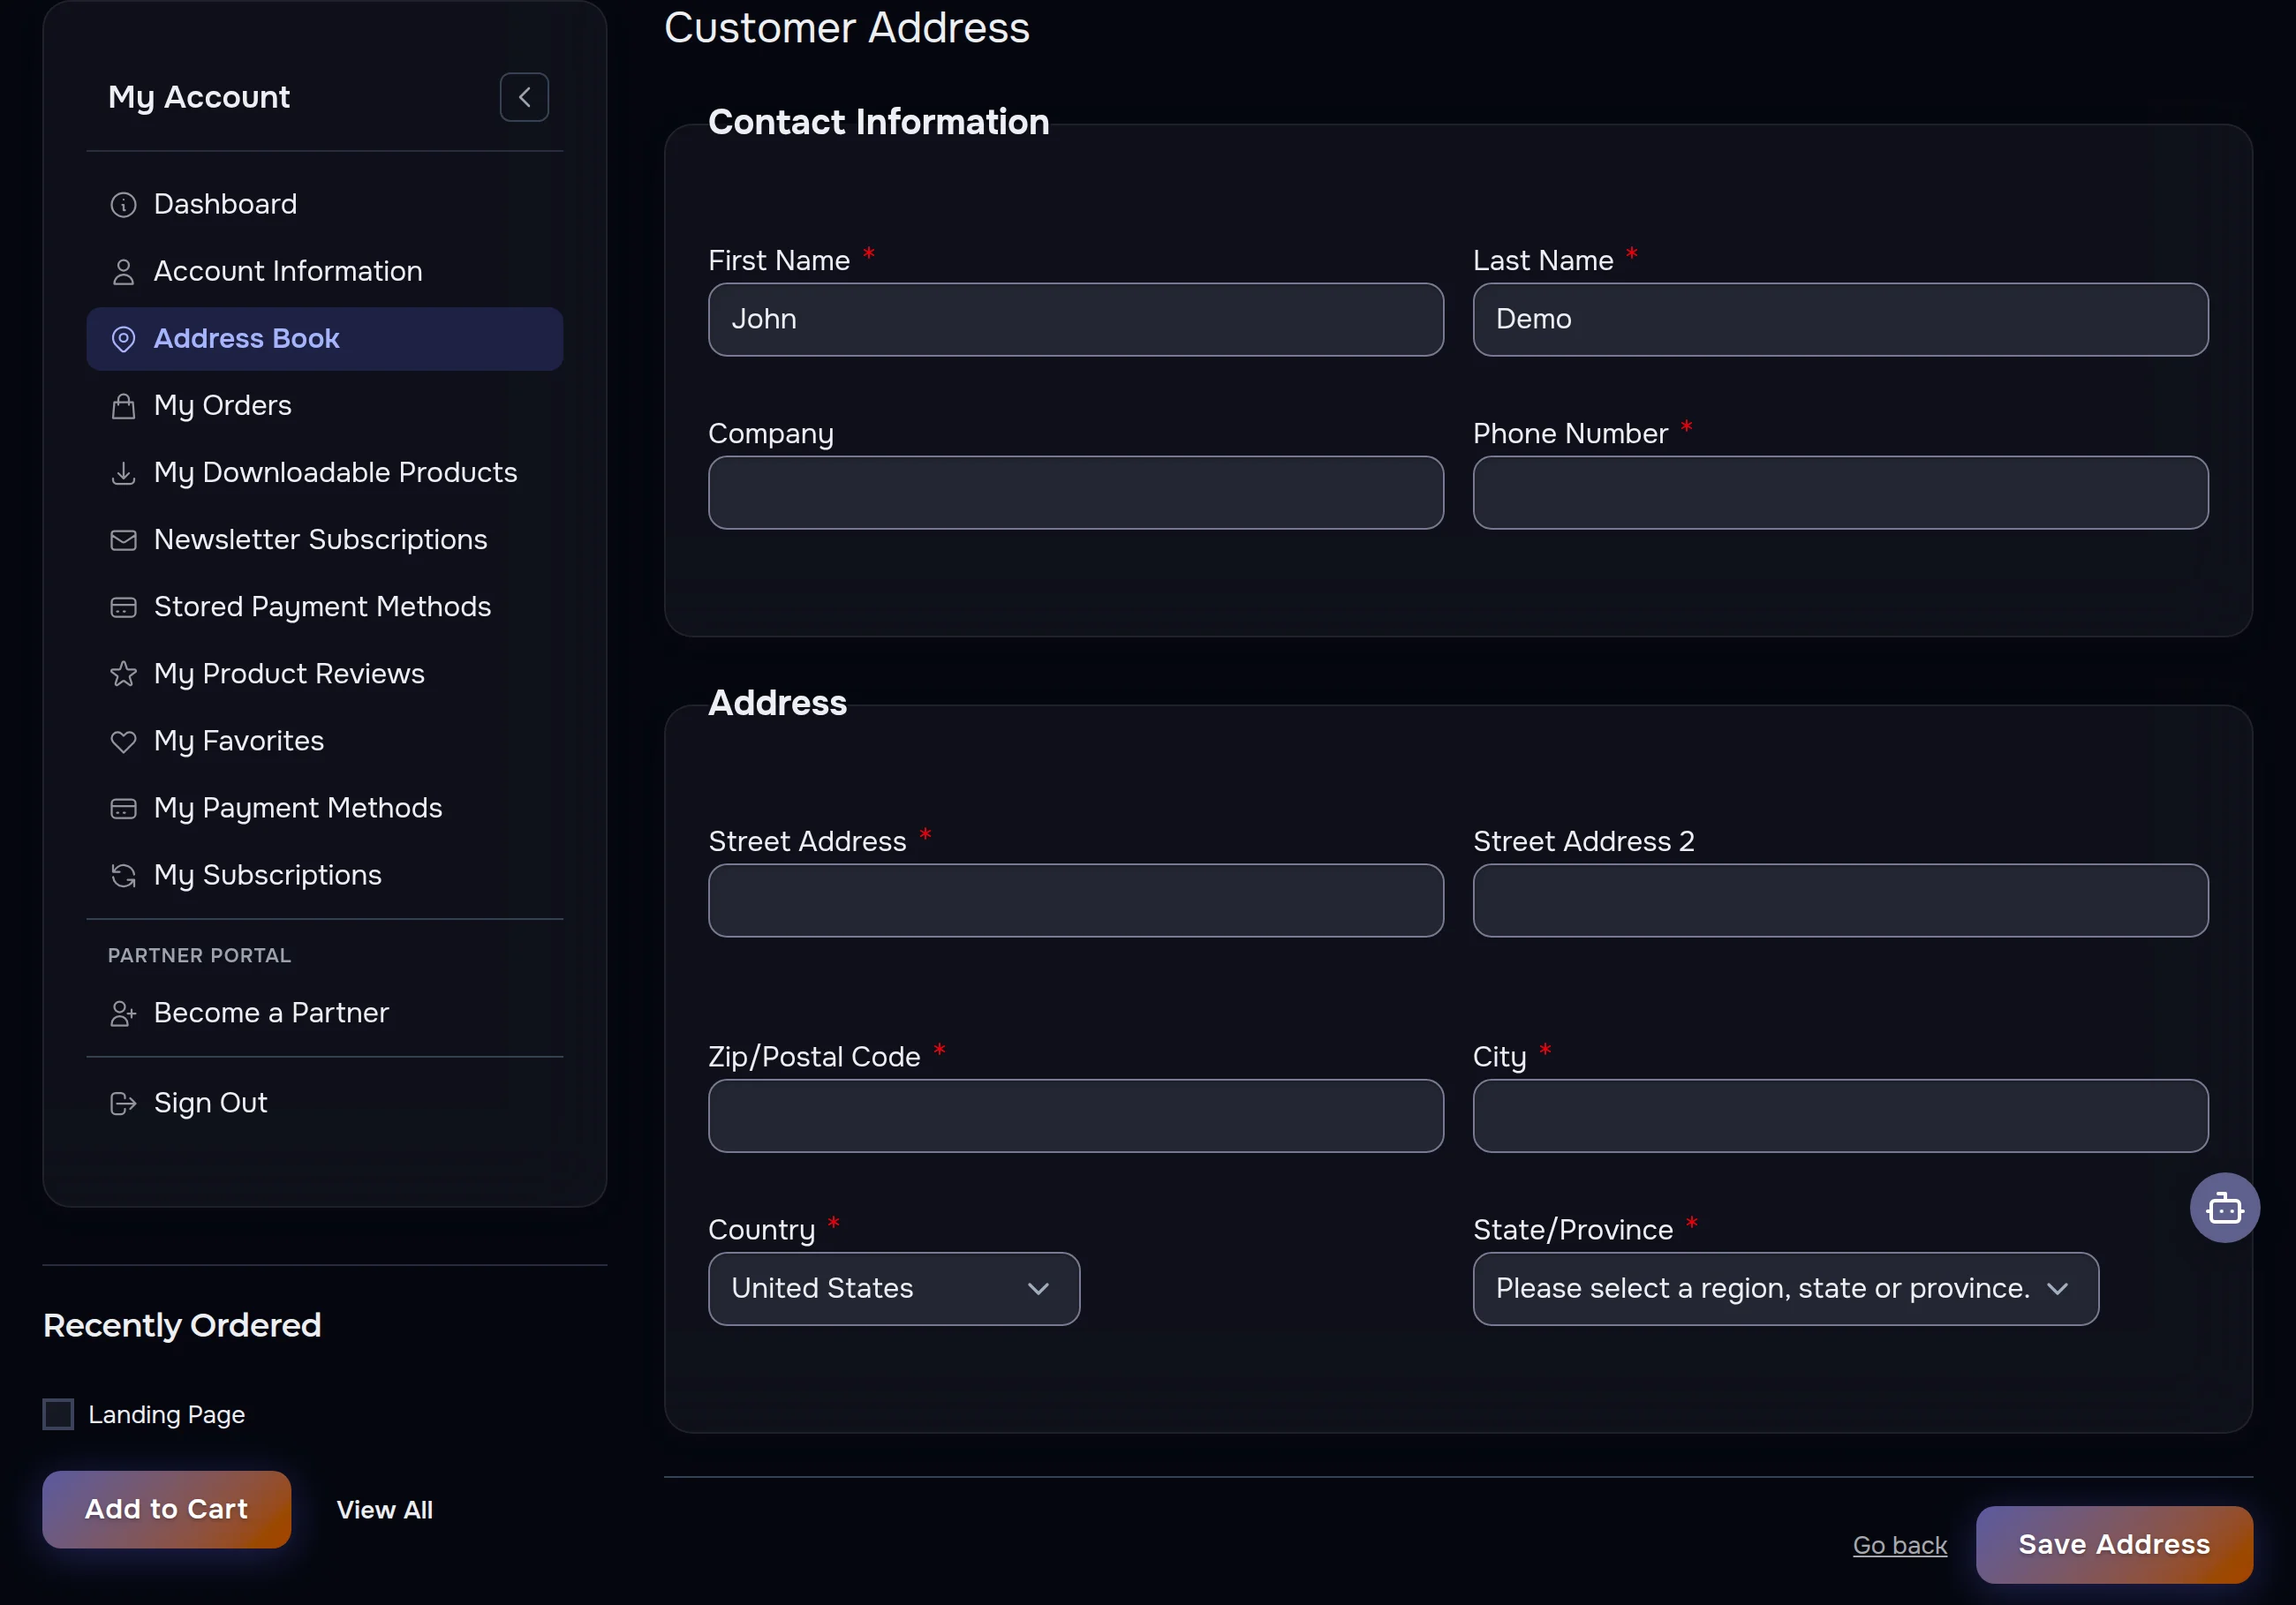Tick the Landing Page checkbox
This screenshot has height=1605, width=2296.
(x=58, y=1414)
